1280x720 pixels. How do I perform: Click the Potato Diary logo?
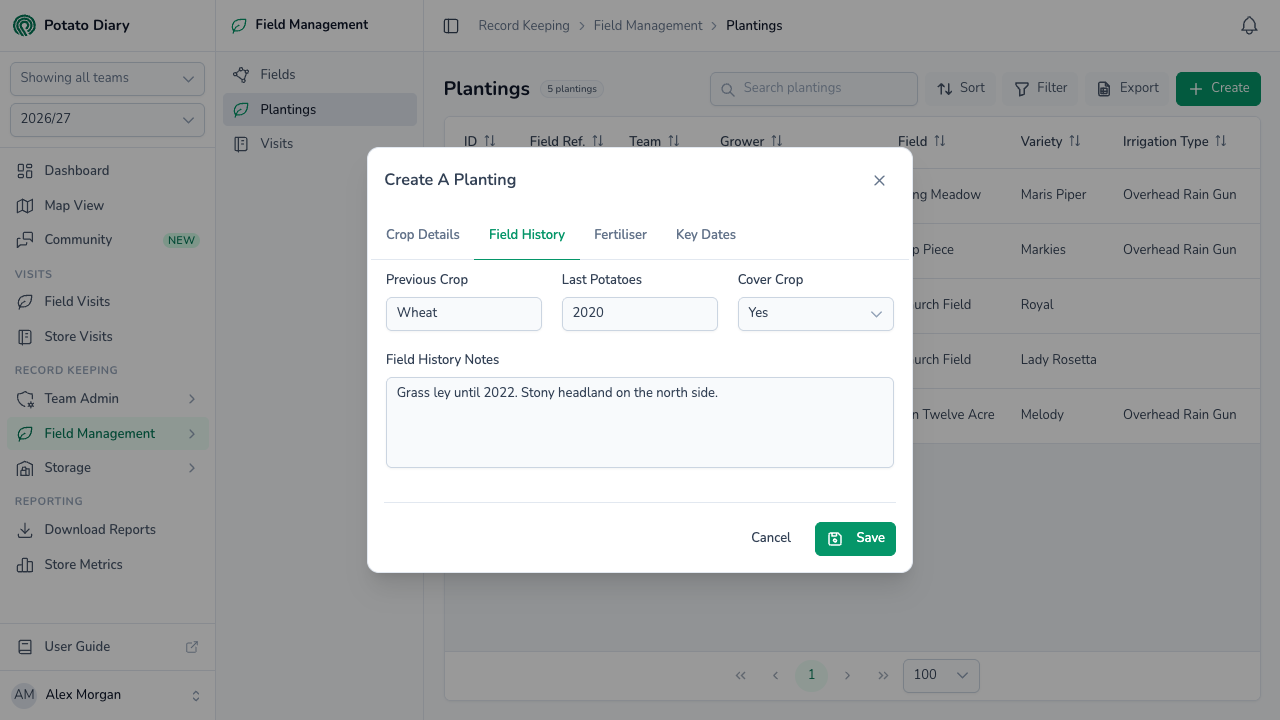(24, 25)
